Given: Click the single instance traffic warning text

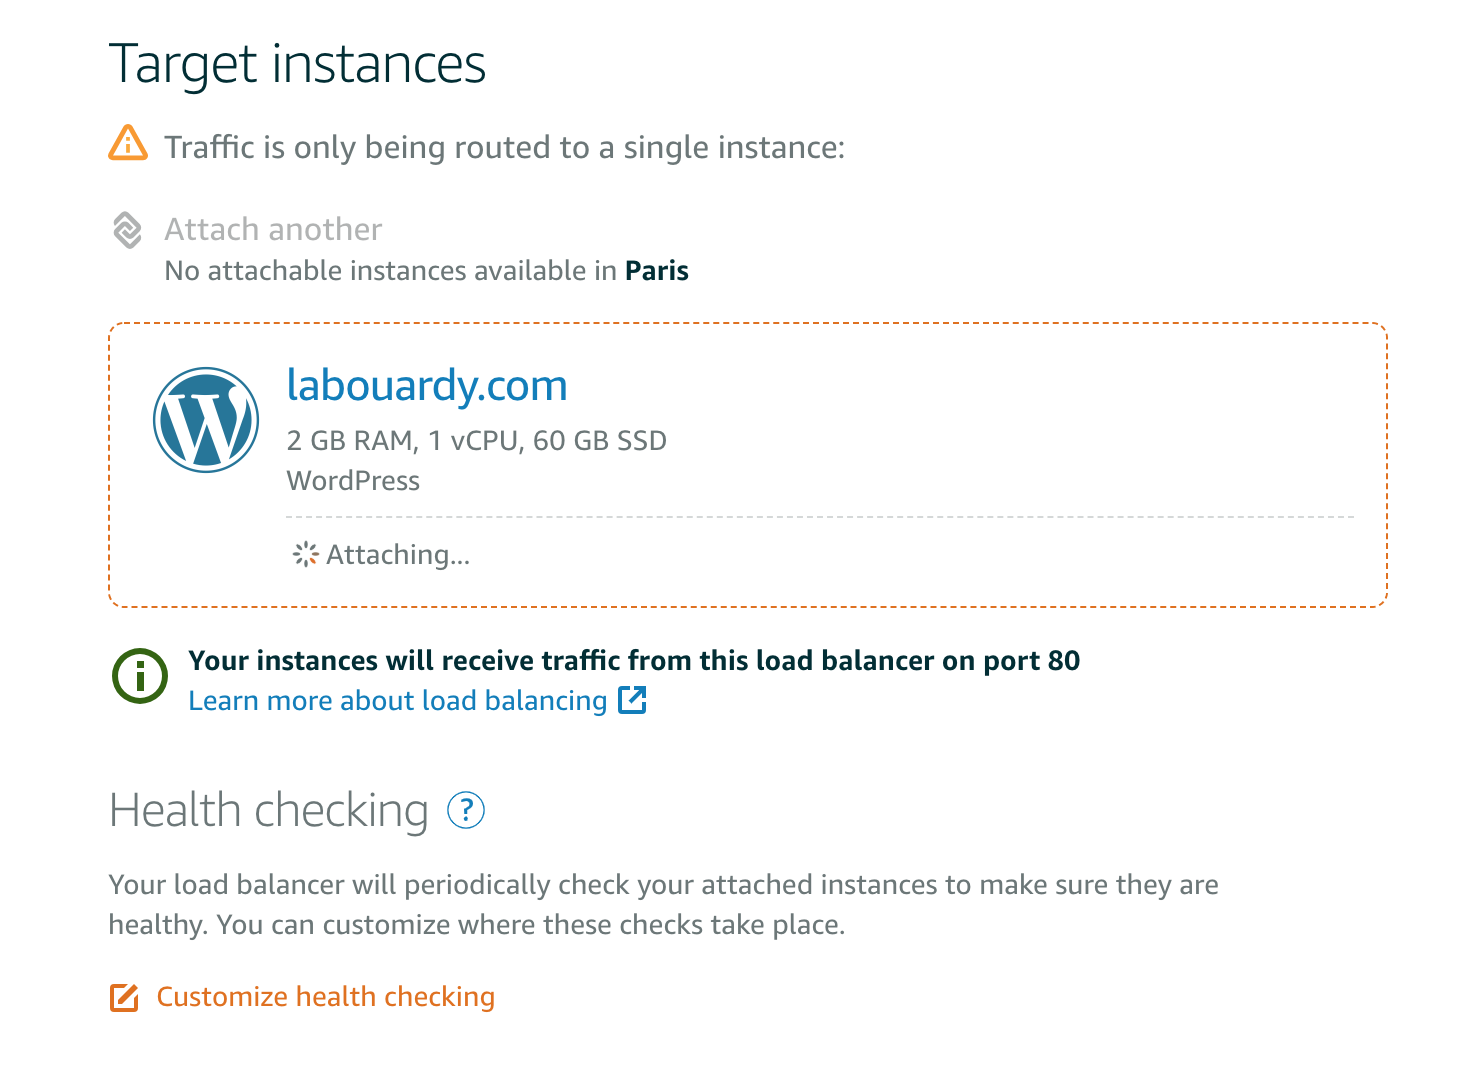Looking at the screenshot, I should click(x=504, y=148).
